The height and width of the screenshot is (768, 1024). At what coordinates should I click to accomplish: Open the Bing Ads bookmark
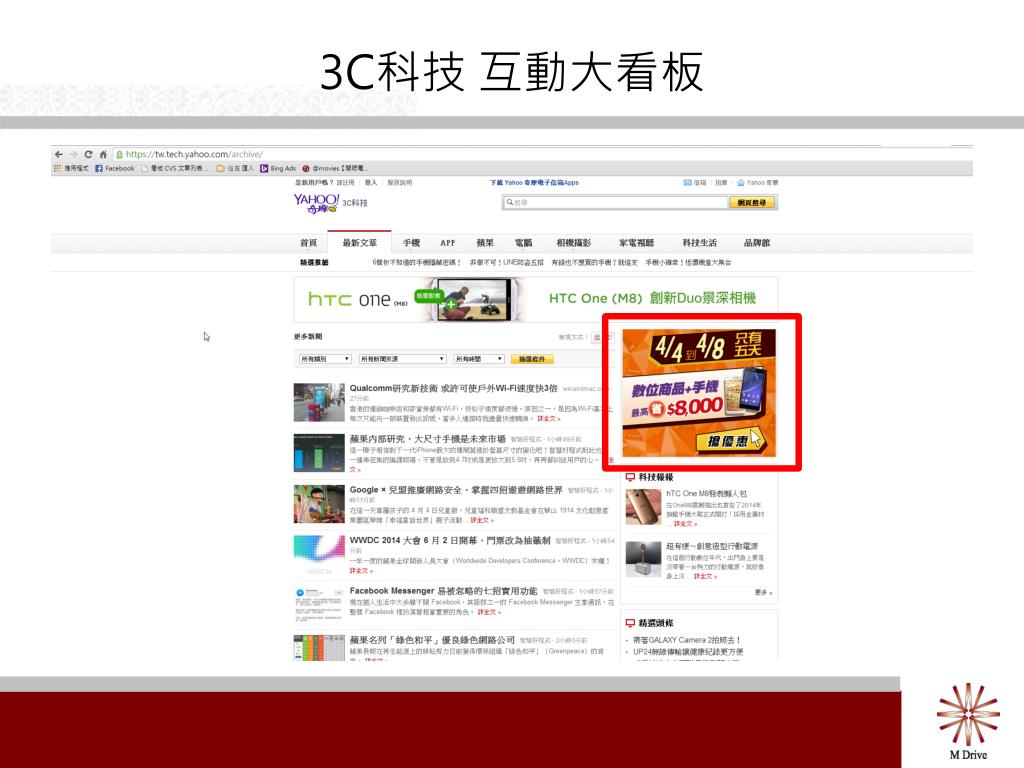pyautogui.click(x=278, y=168)
